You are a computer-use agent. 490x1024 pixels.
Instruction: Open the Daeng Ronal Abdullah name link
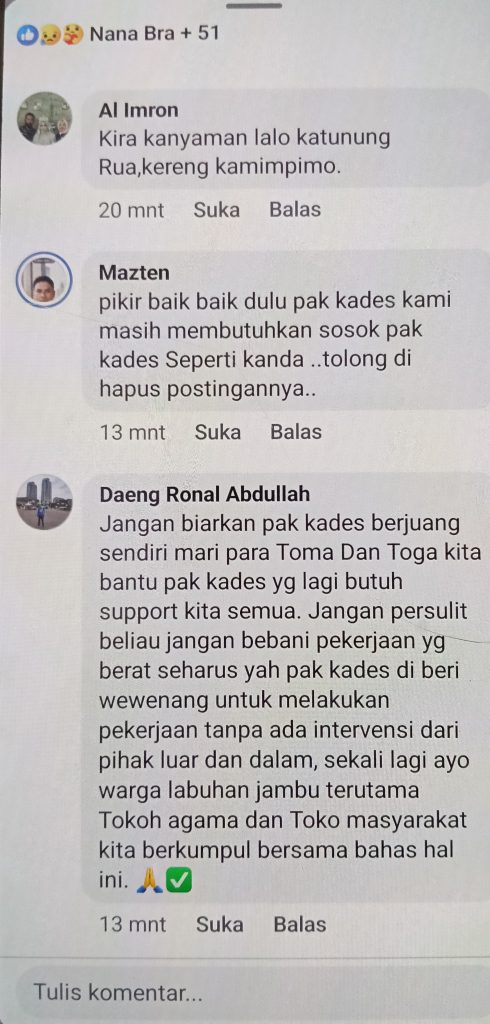pos(204,494)
